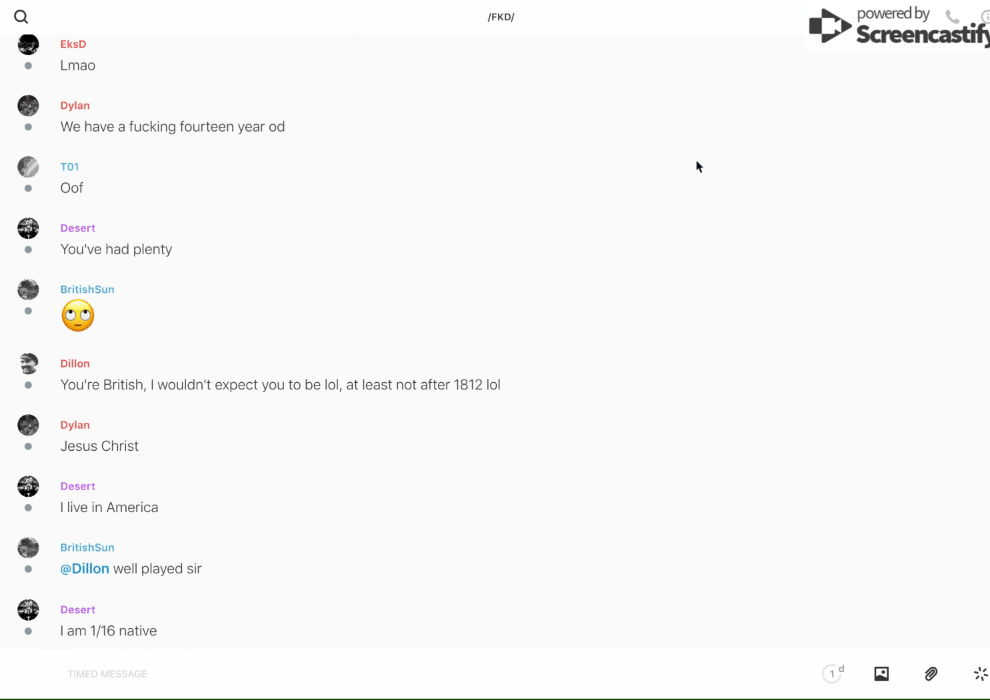The width and height of the screenshot is (990, 700).
Task: Click the image picker icon
Action: point(881,673)
